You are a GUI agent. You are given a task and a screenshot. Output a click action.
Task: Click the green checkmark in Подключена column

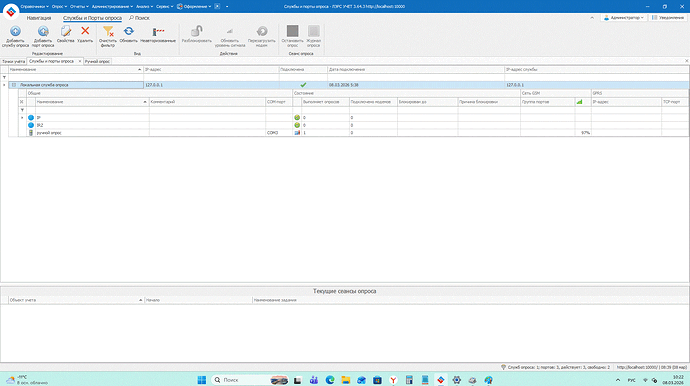coord(303,85)
